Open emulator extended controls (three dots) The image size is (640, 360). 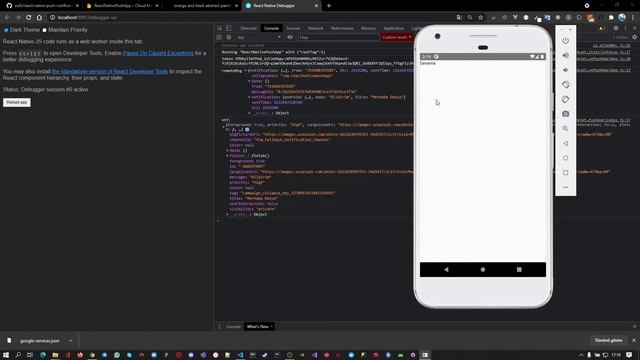coord(565,187)
